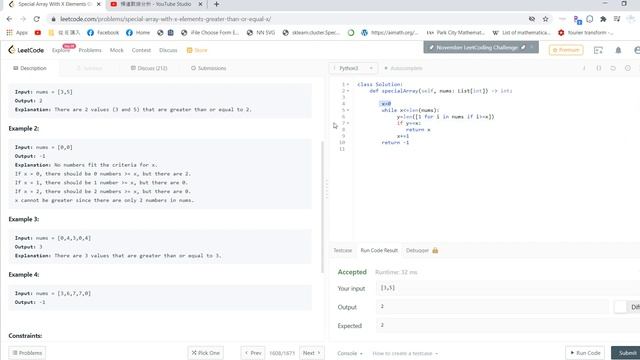The height and width of the screenshot is (360, 640).
Task: Switch to the Description tab
Action: tap(30, 68)
